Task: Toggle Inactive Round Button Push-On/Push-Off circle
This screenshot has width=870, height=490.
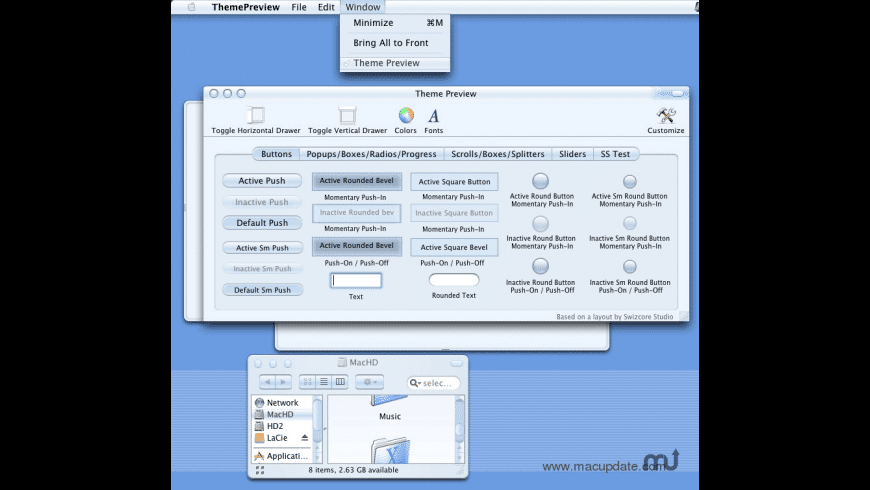Action: [x=540, y=266]
